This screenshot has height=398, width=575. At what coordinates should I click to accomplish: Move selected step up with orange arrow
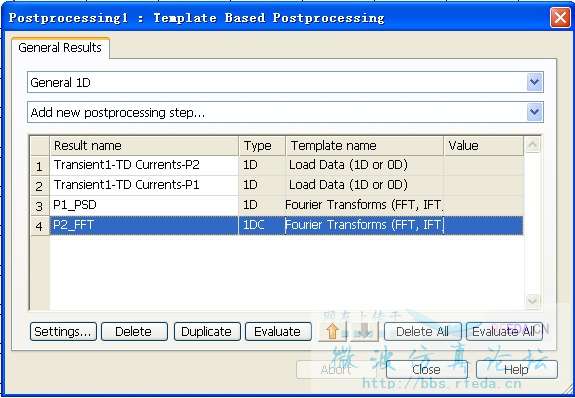(x=332, y=331)
